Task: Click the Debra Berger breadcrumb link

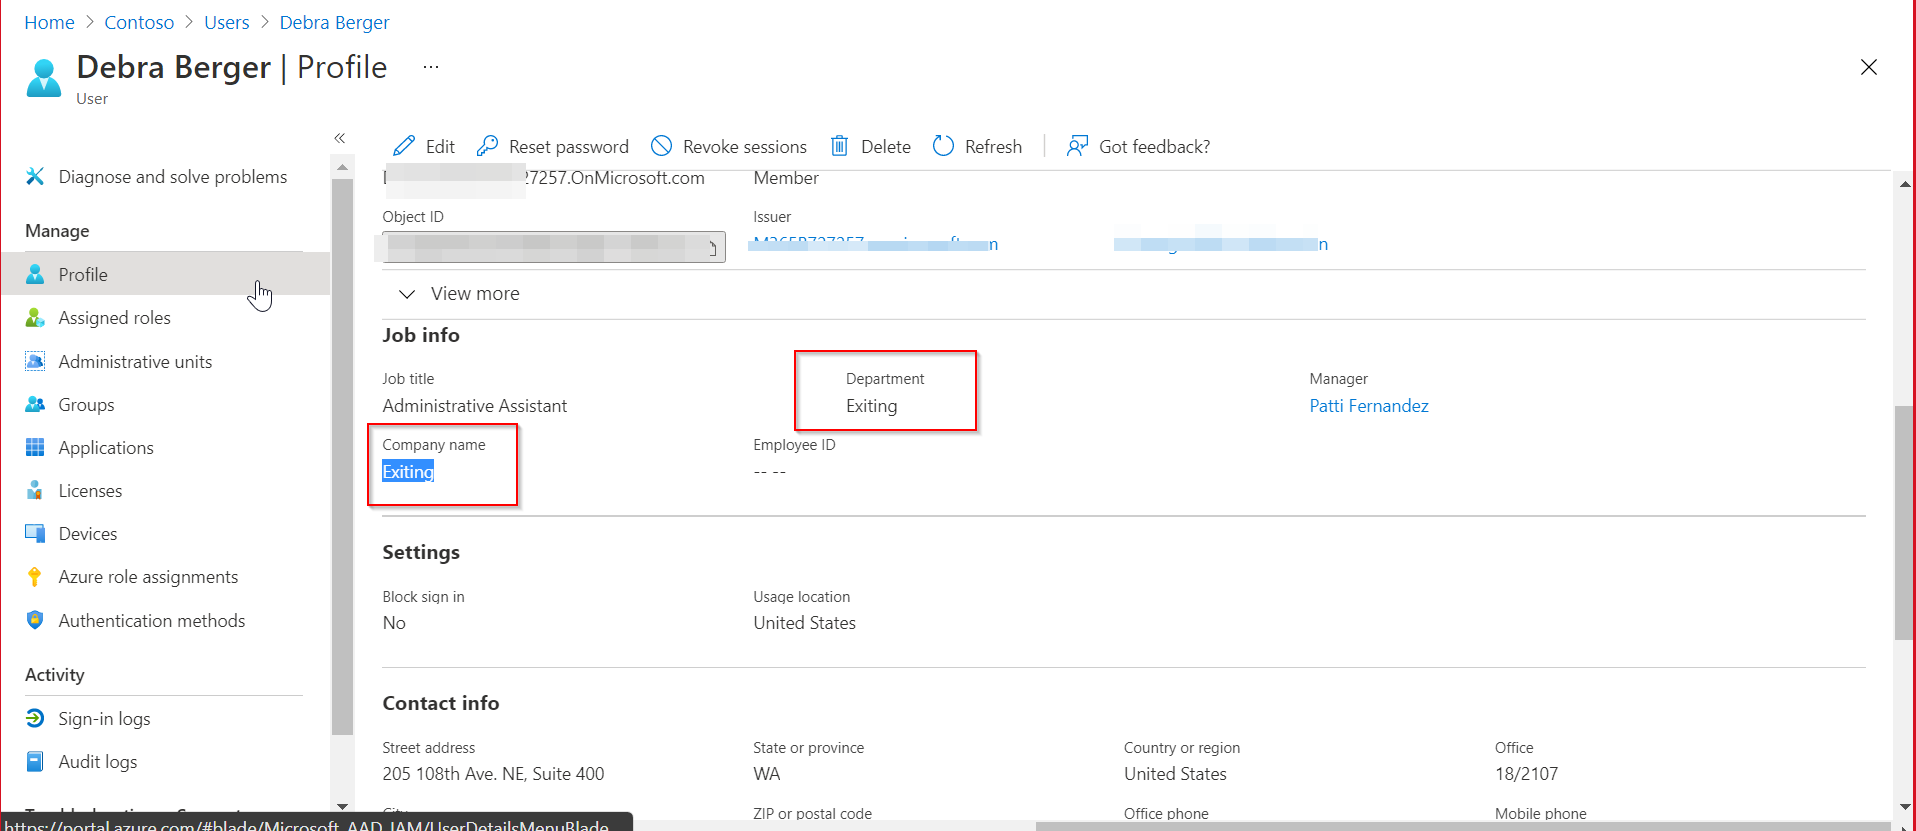Action: 334,22
